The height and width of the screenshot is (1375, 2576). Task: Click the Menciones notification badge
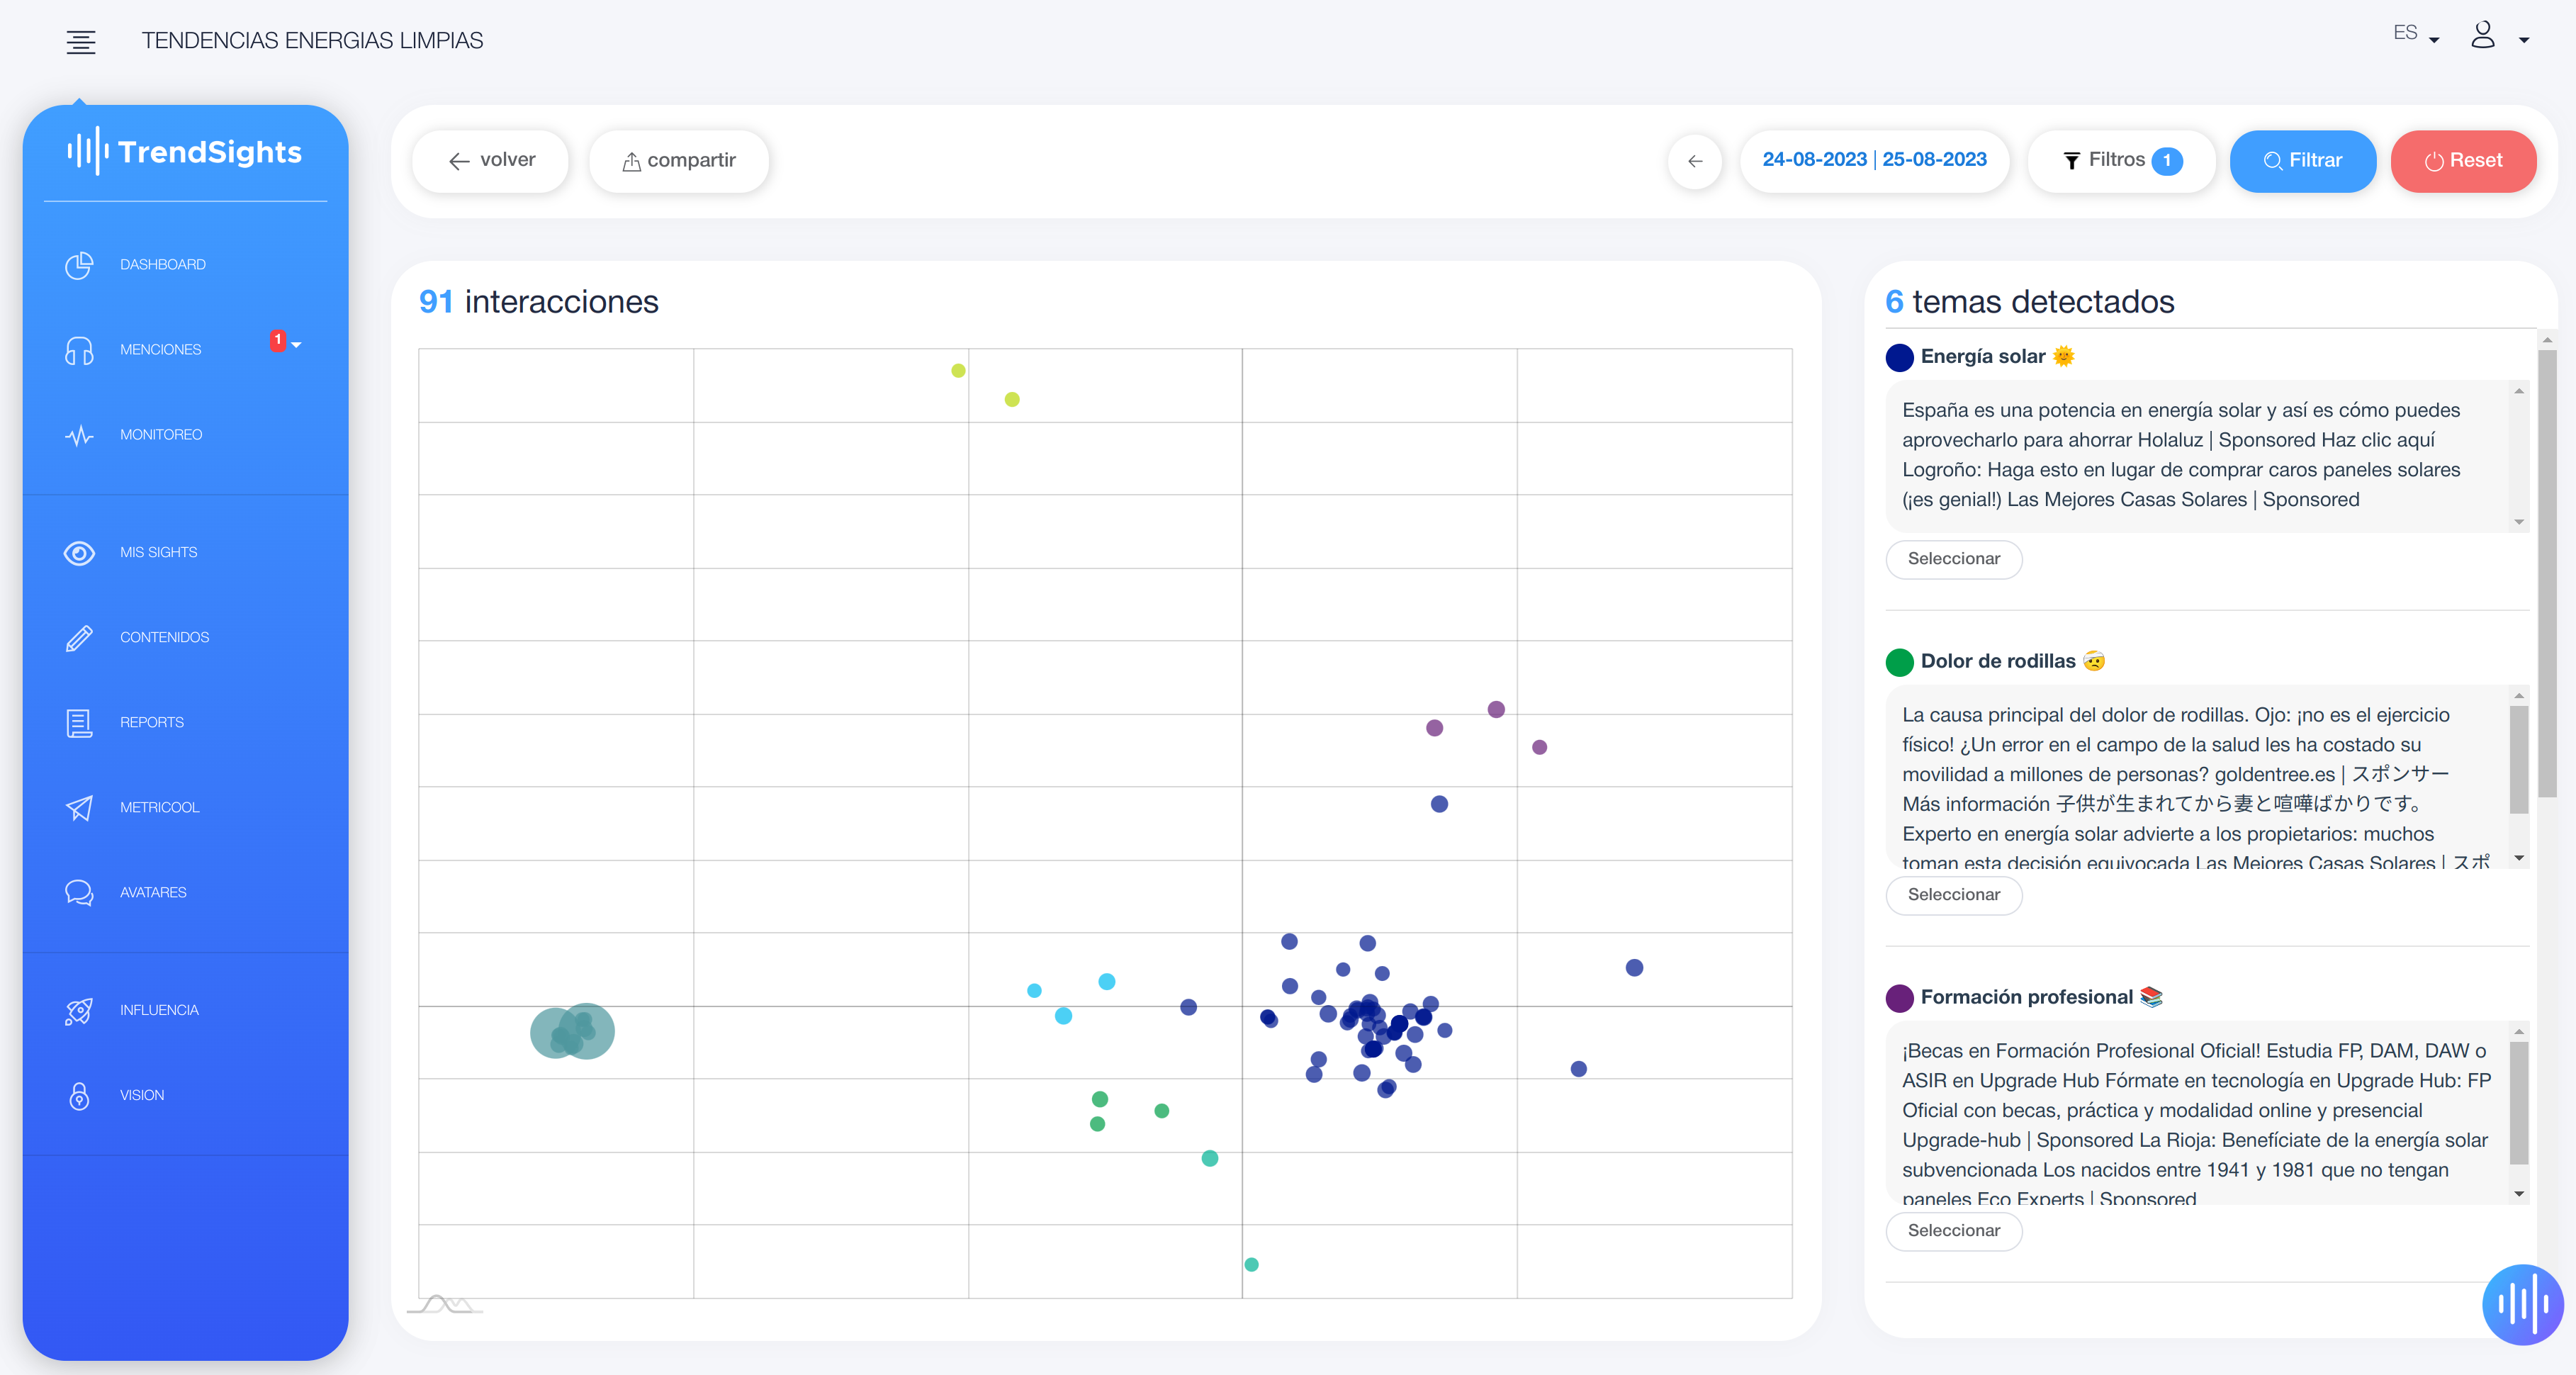tap(277, 340)
